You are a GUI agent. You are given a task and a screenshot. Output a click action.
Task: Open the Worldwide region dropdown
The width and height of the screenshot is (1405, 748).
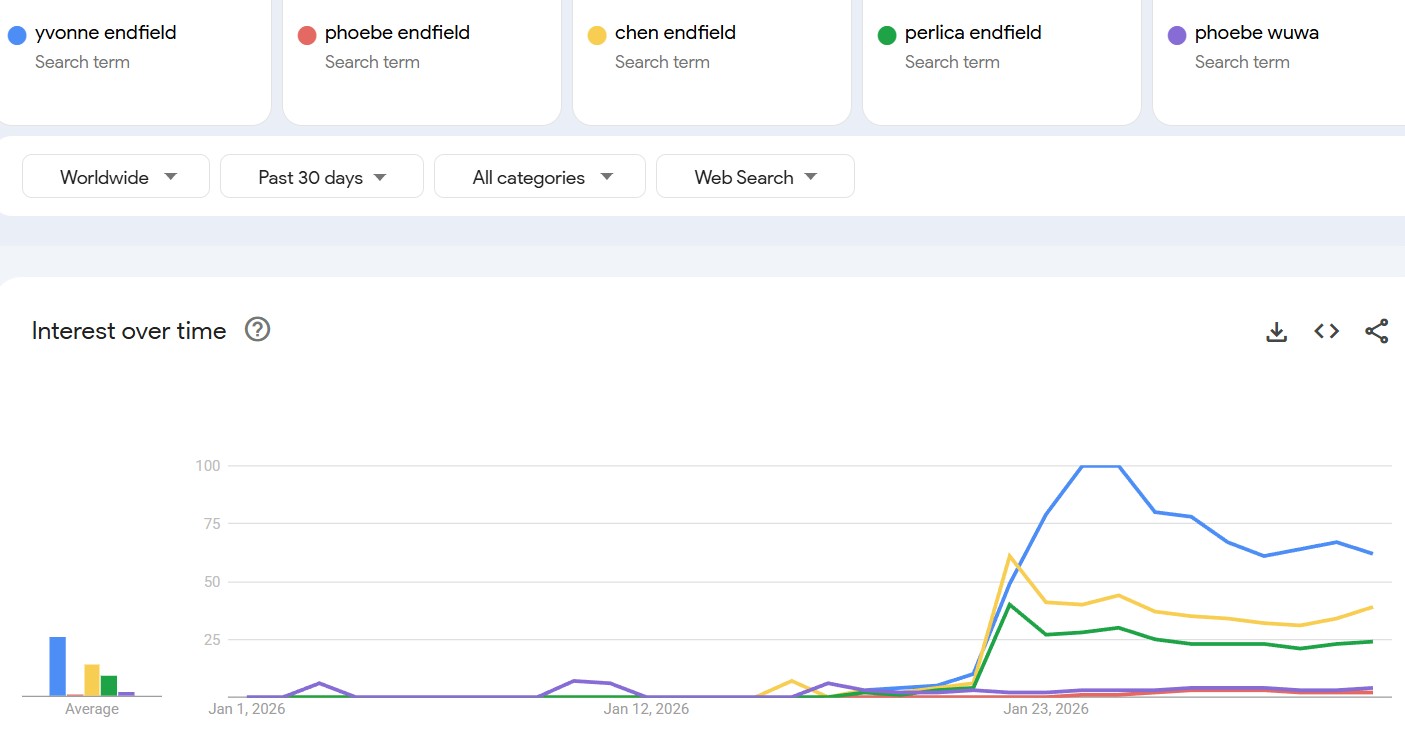point(116,177)
